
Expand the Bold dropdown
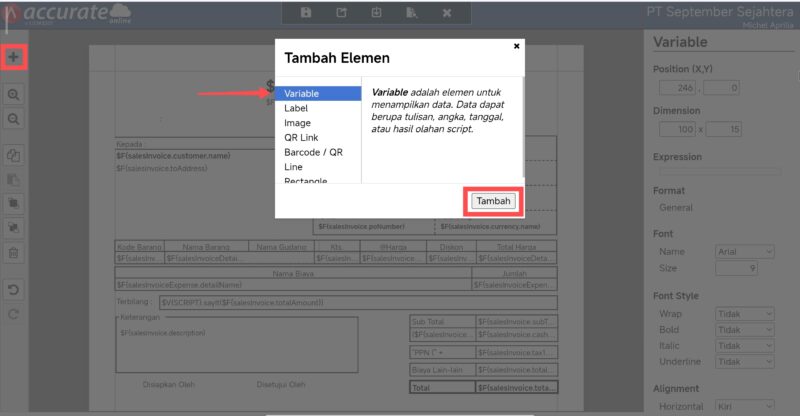[x=745, y=329]
